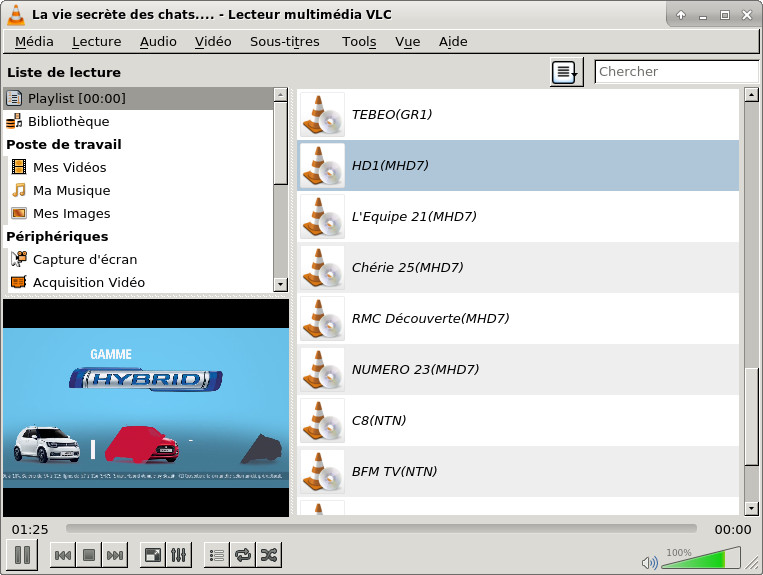
Task: Toggle the playlist view button
Action: pyautogui.click(x=217, y=555)
